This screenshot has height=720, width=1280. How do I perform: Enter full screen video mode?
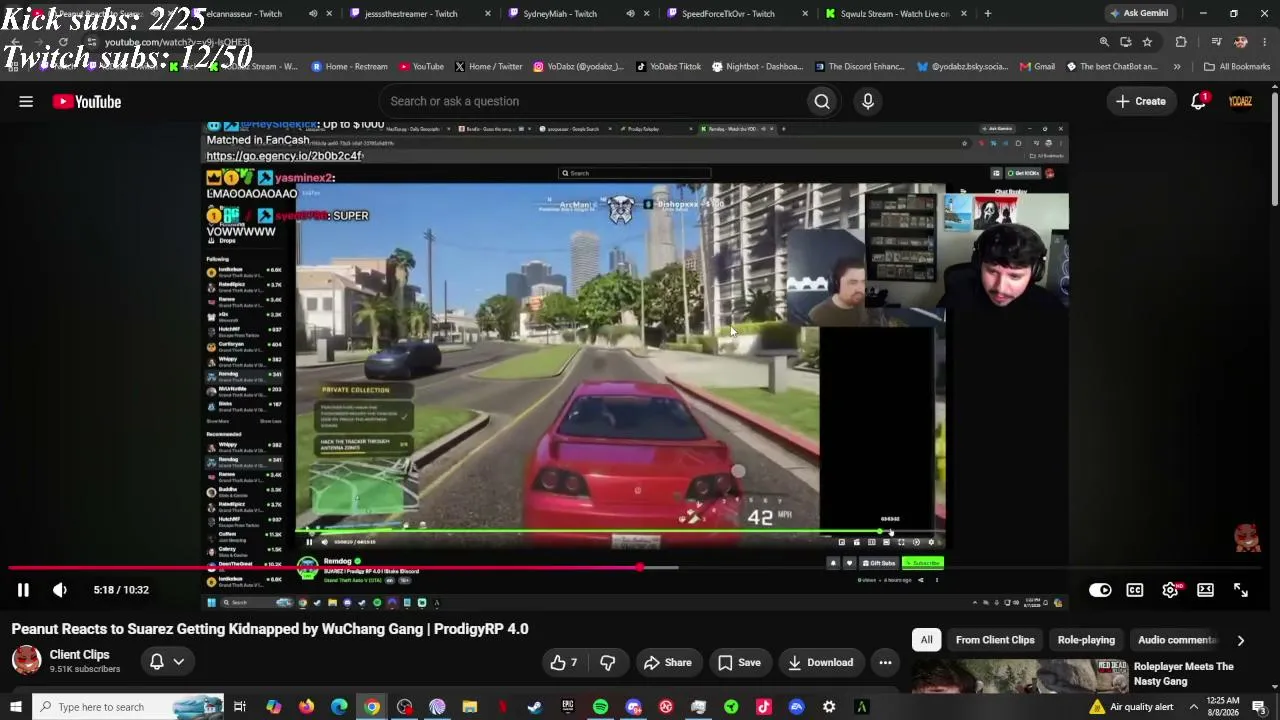tap(1241, 590)
